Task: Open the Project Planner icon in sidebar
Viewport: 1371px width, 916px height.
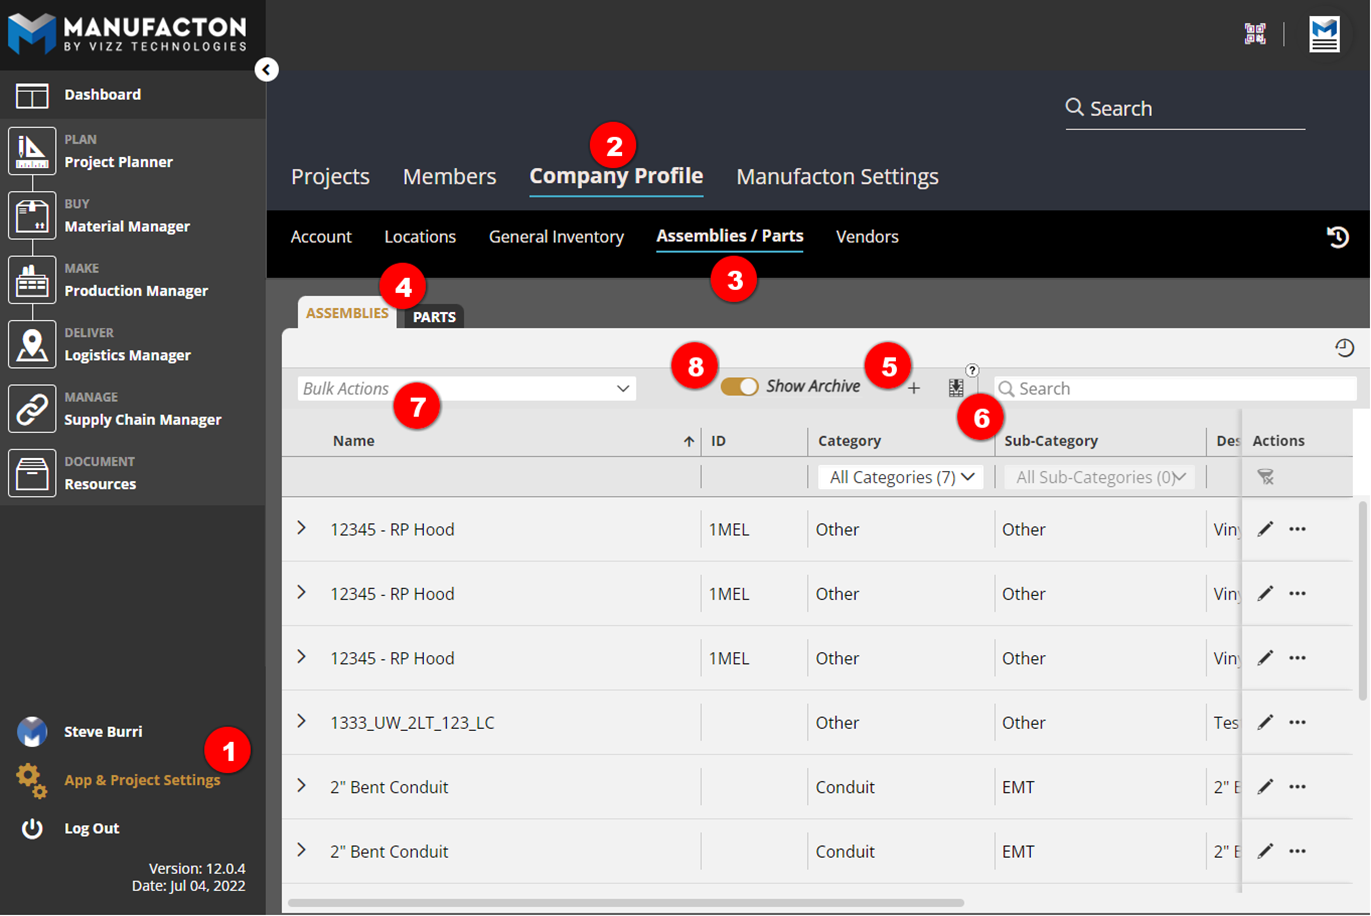Action: (x=32, y=151)
